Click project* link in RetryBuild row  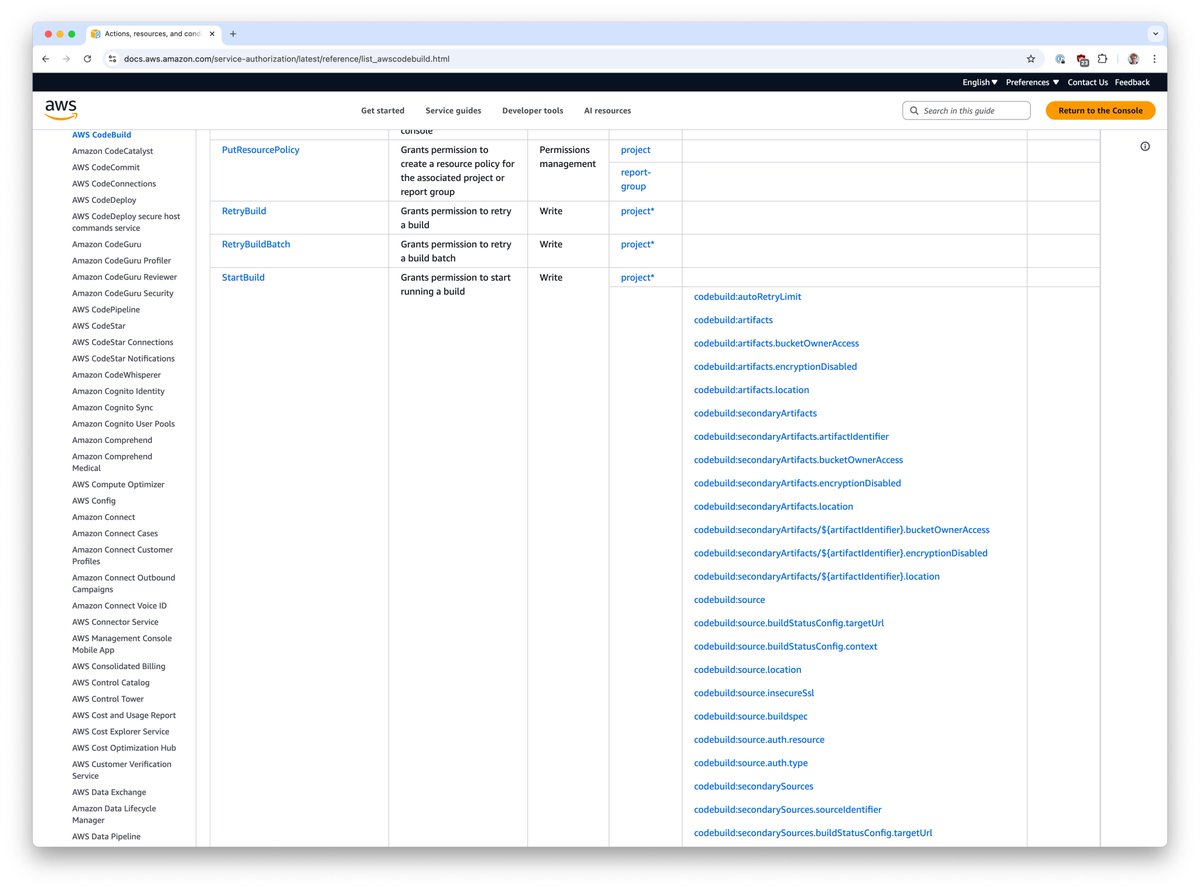(637, 211)
